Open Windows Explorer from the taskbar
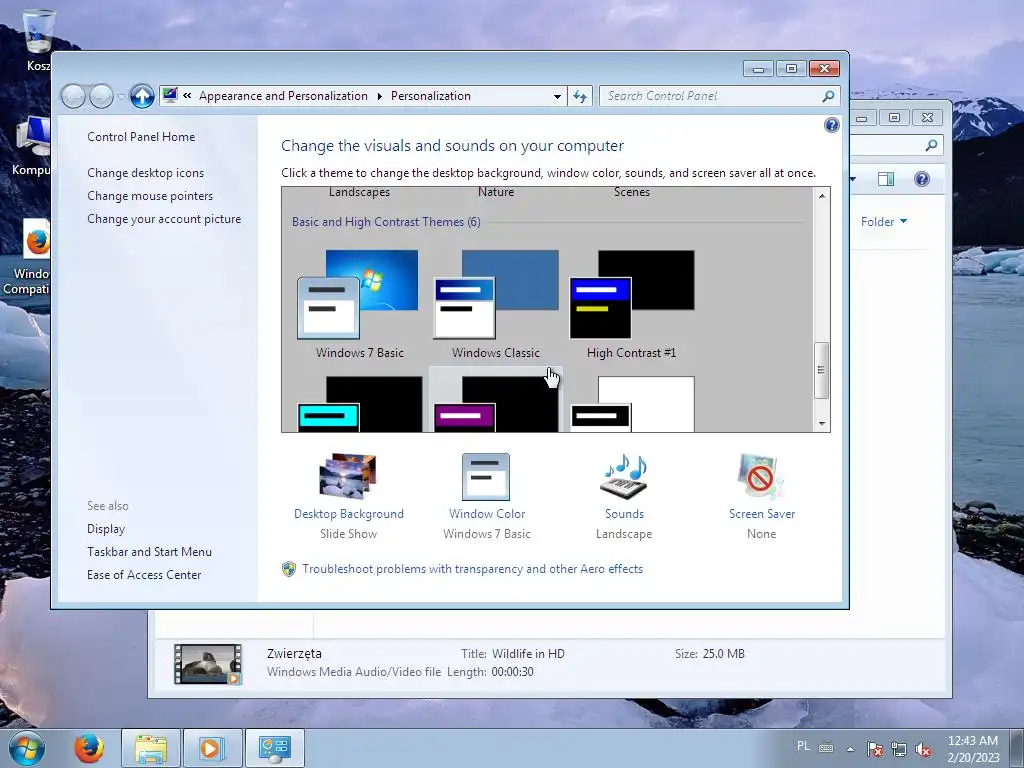This screenshot has width=1024, height=768. pyautogui.click(x=151, y=748)
